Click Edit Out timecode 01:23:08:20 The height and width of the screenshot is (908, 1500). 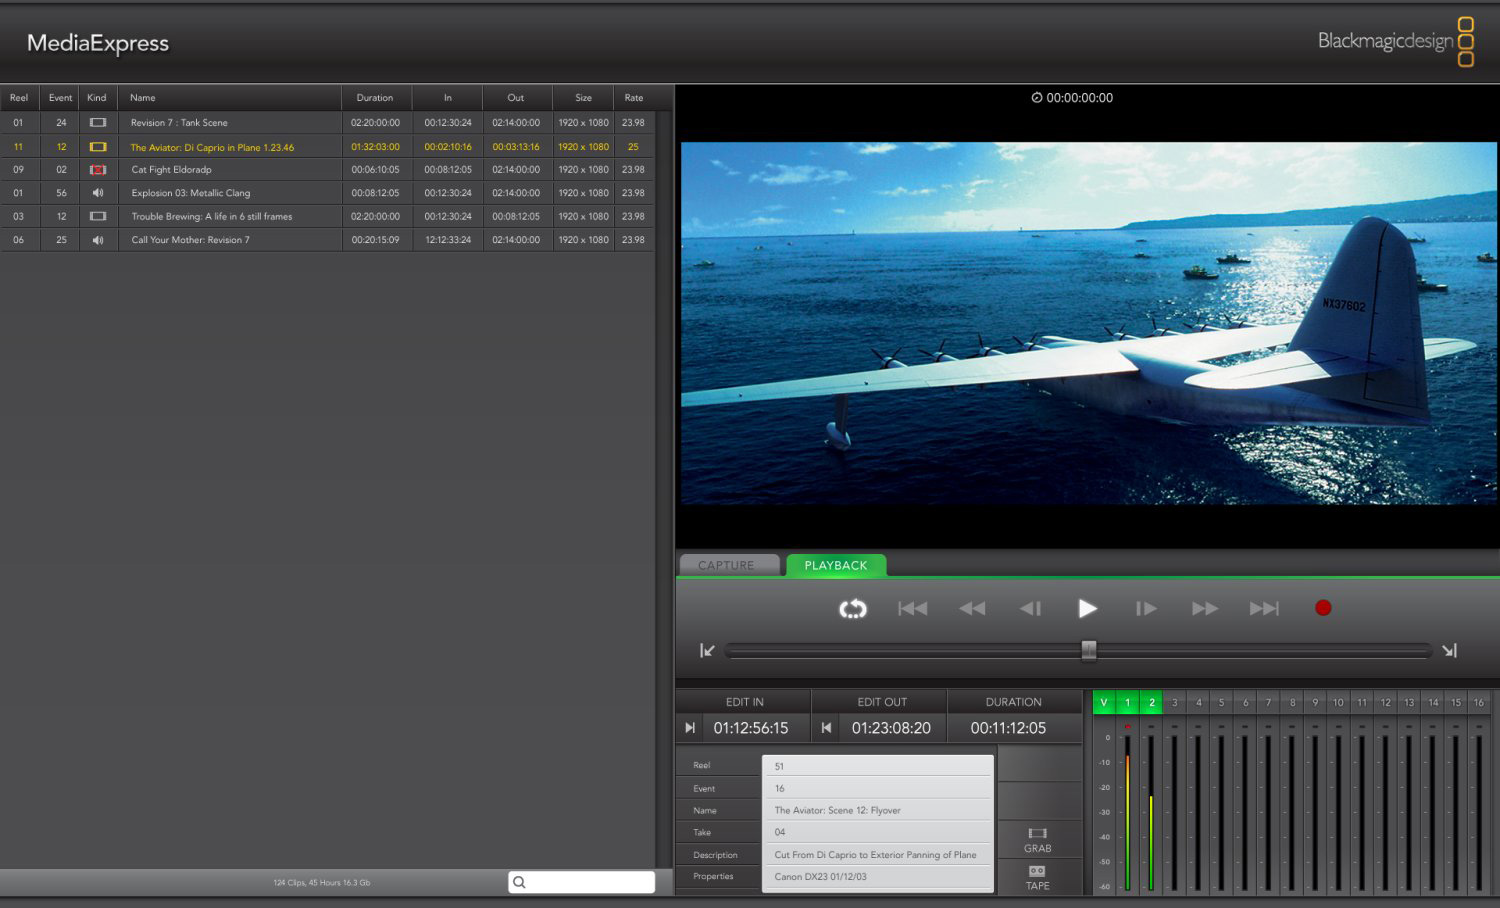[891, 728]
